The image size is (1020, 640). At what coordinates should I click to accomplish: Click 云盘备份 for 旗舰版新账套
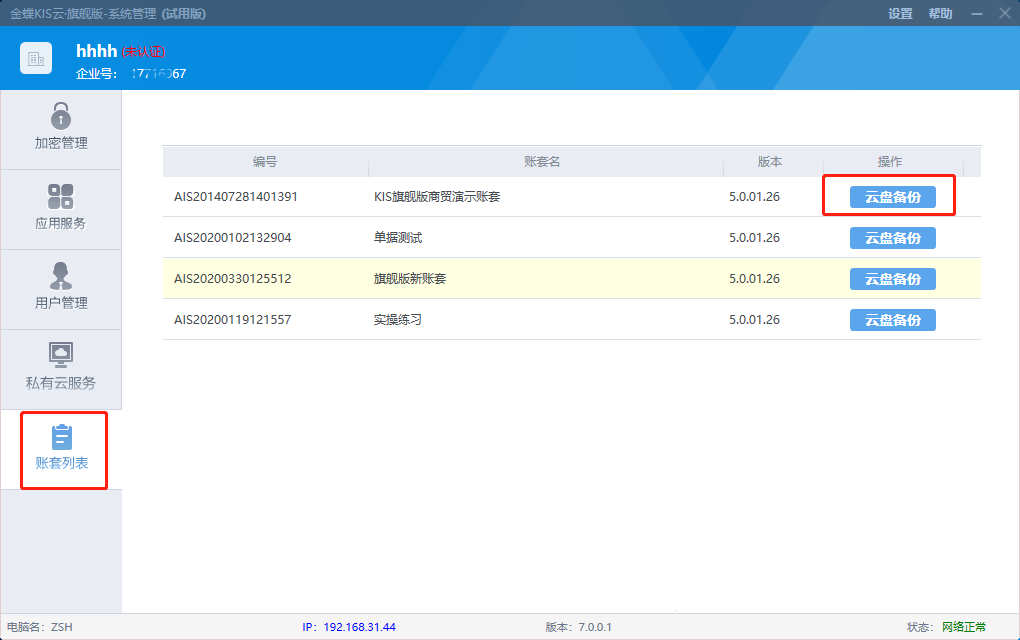click(892, 279)
